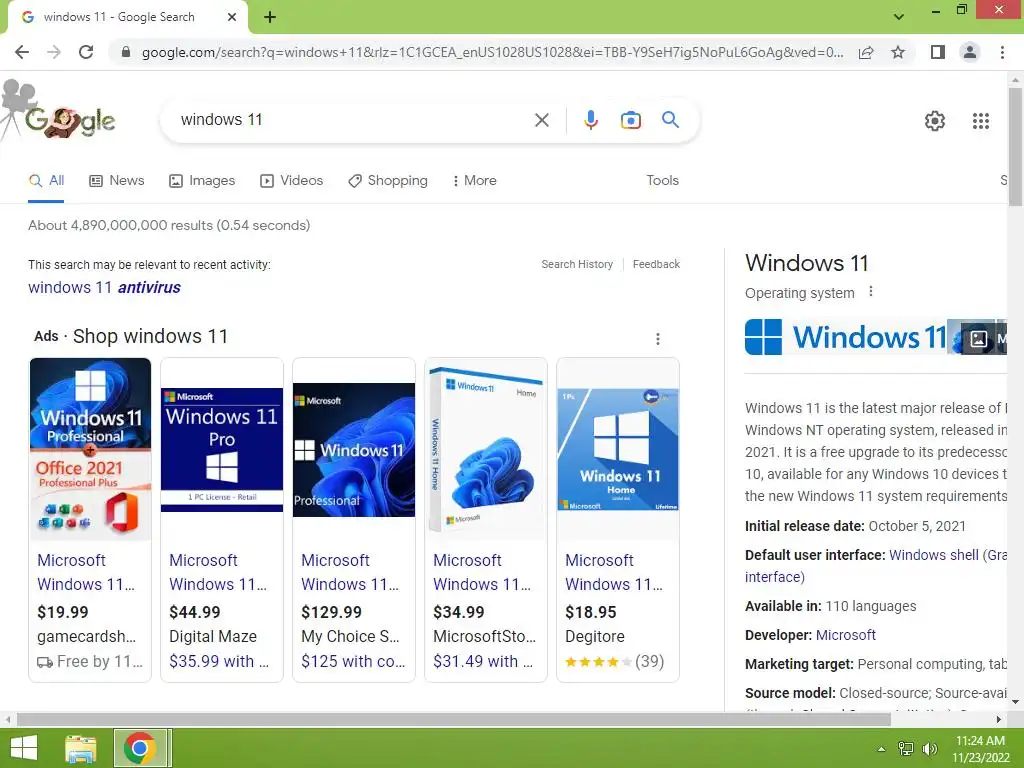Share this page from the address bar

(x=866, y=52)
